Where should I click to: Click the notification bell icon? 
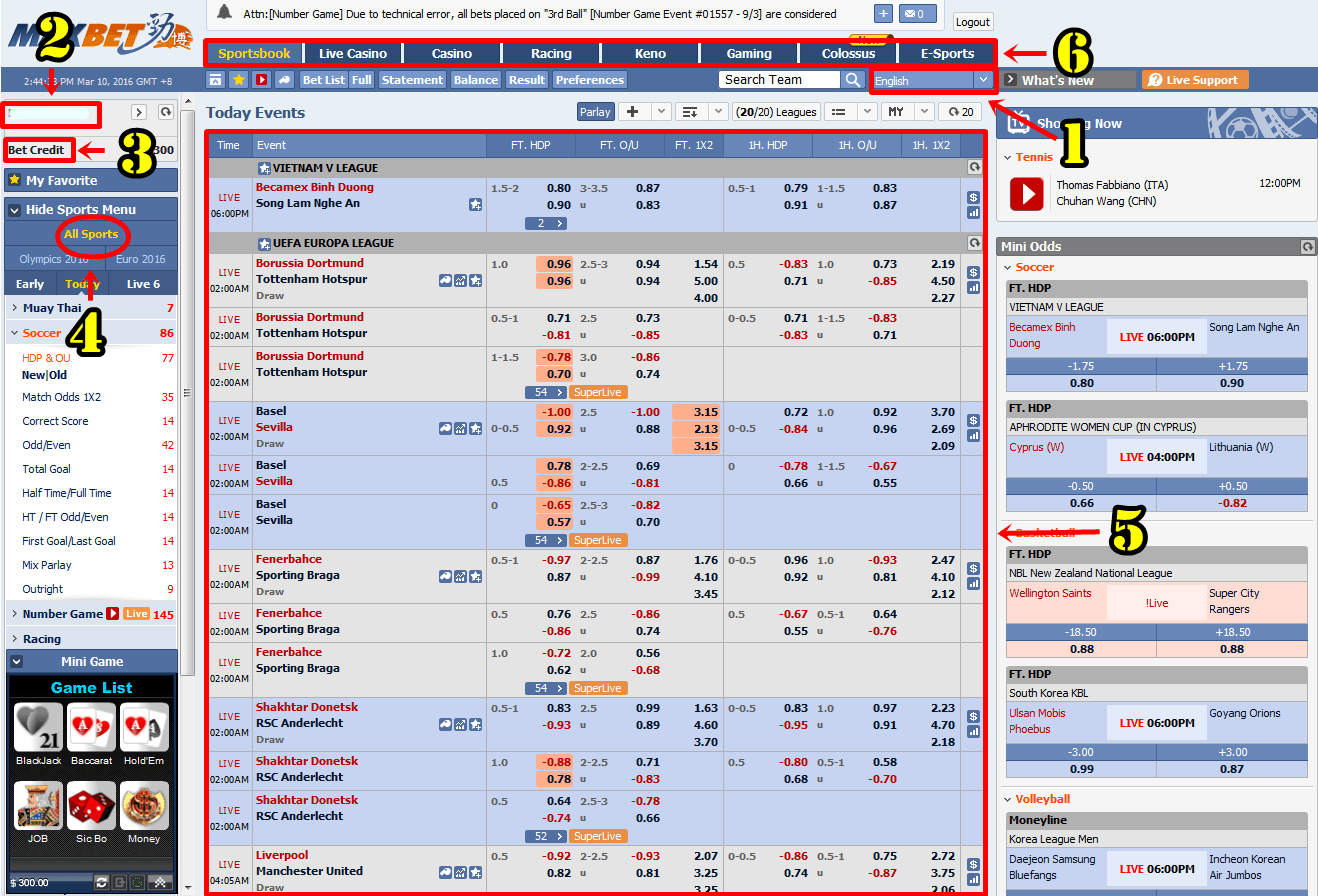[x=225, y=13]
